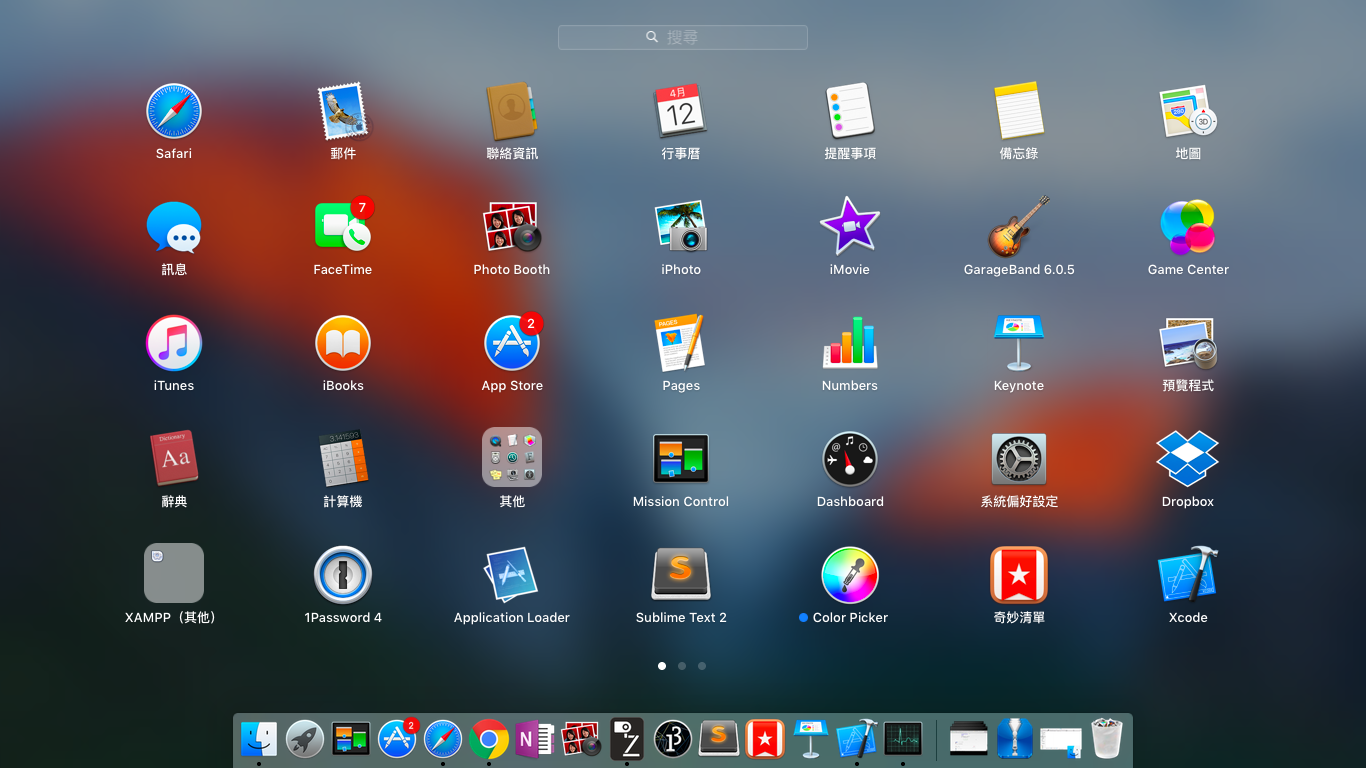Switch to second Launchpad page dot
The image size is (1366, 768).
point(682,666)
